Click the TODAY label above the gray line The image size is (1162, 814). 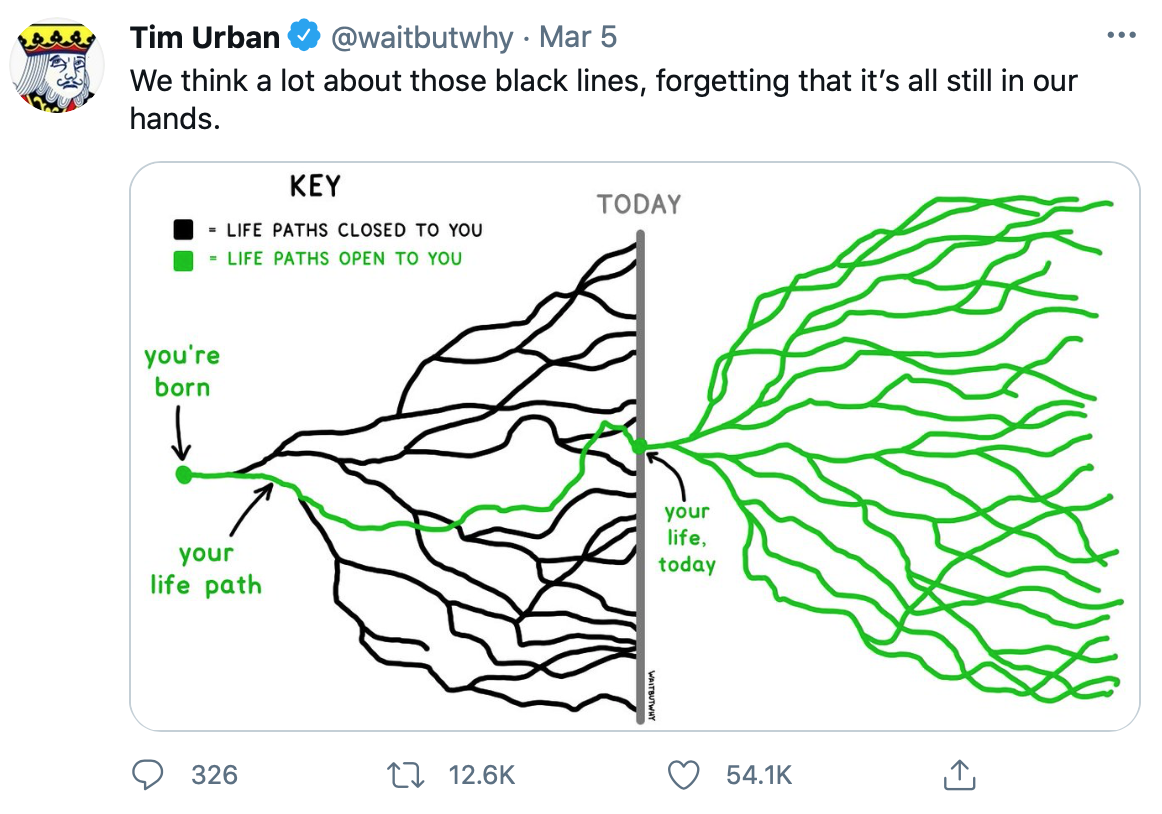639,205
